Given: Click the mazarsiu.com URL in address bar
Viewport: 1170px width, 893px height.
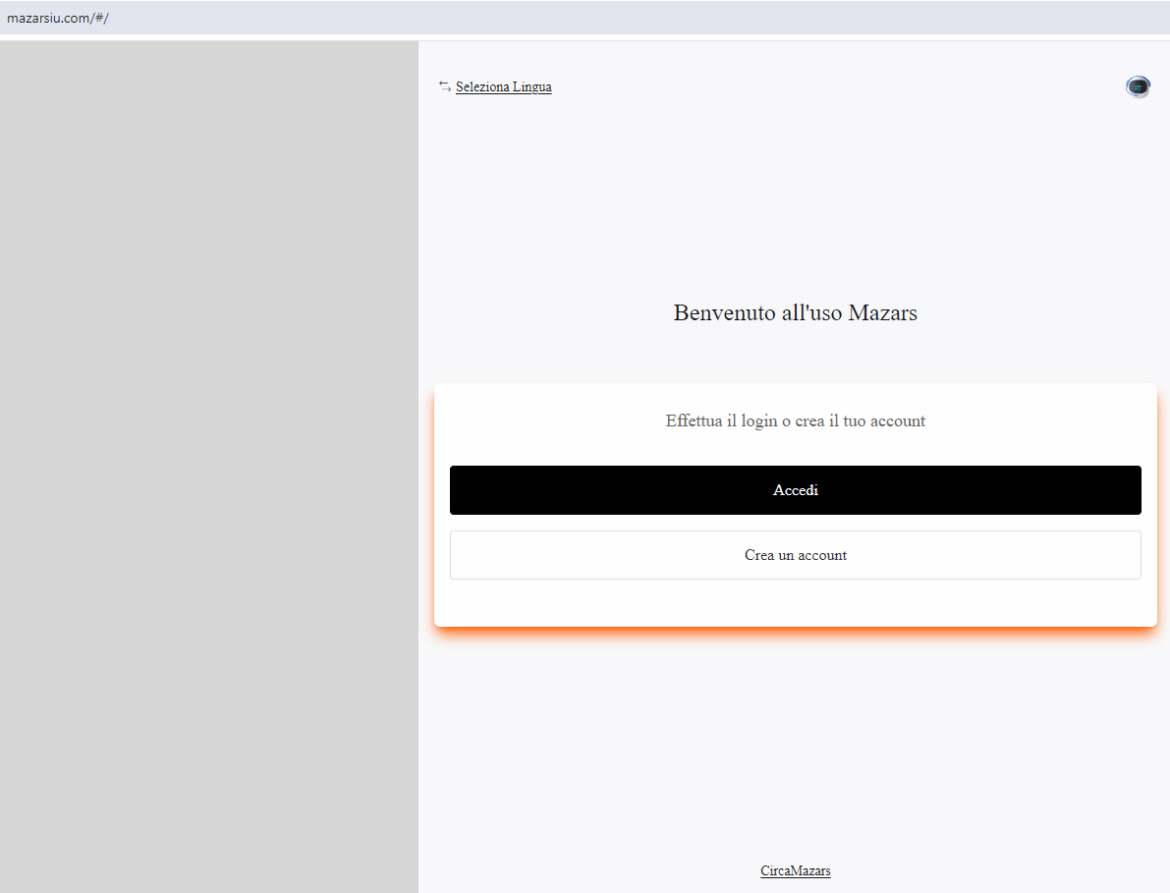Looking at the screenshot, I should tap(57, 17).
